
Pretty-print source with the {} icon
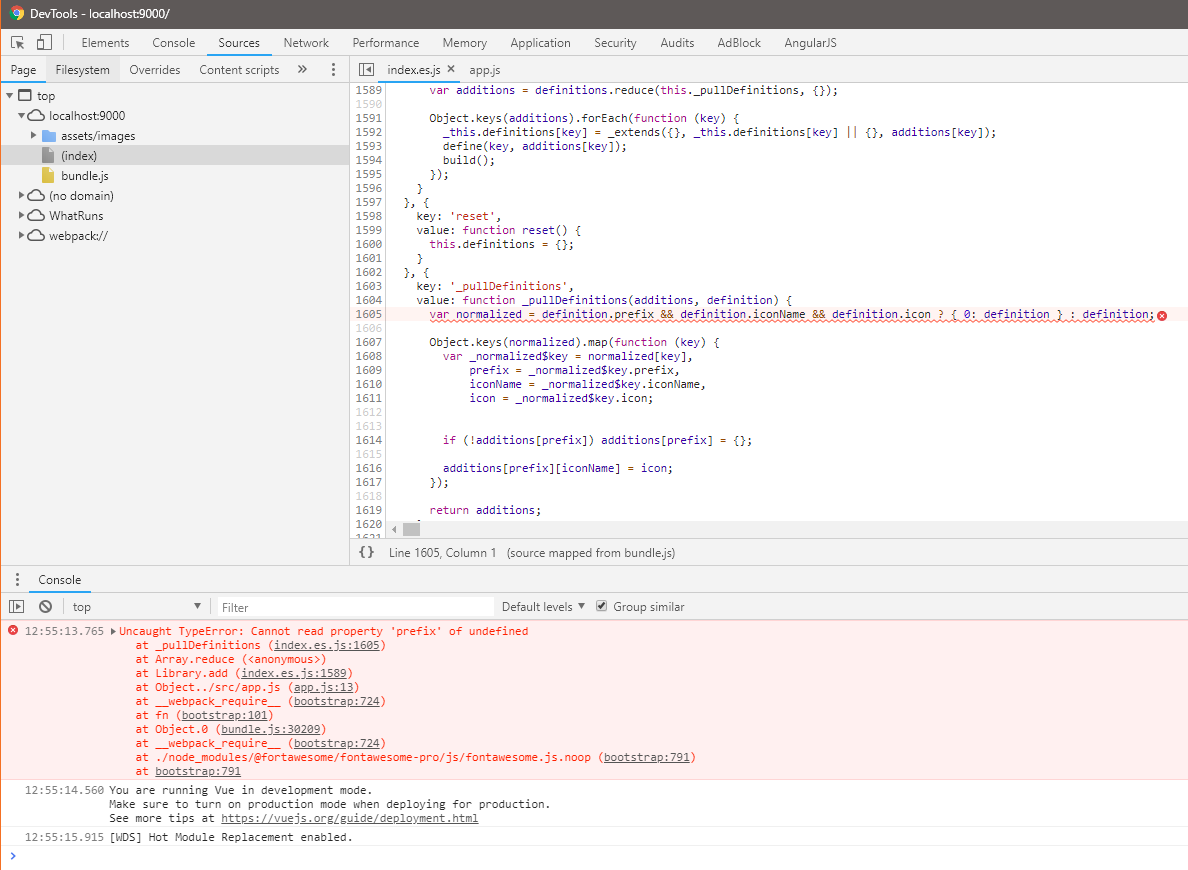click(x=366, y=552)
